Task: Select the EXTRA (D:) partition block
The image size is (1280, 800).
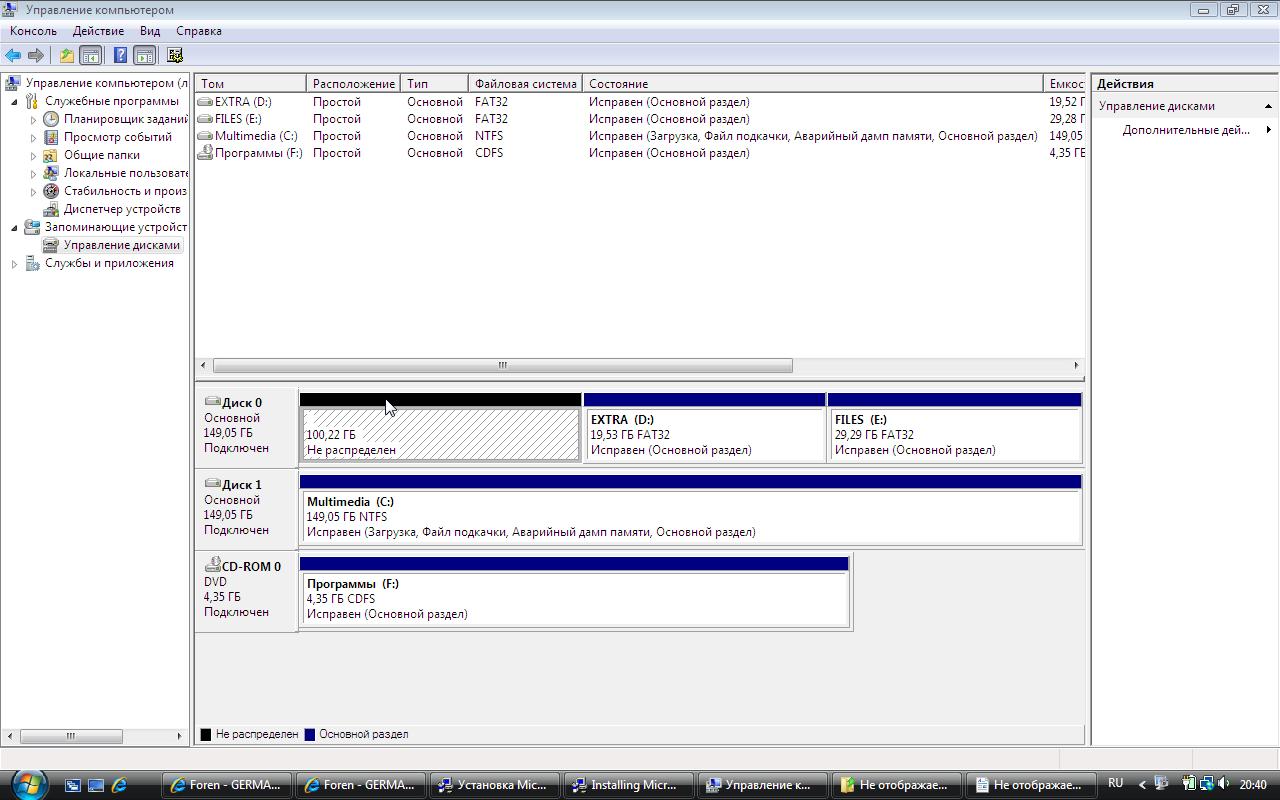Action: point(704,435)
